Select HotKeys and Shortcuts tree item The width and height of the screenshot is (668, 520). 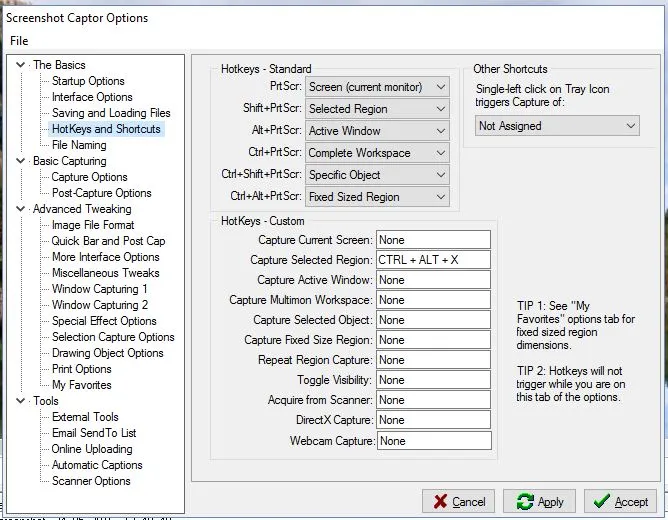(106, 129)
